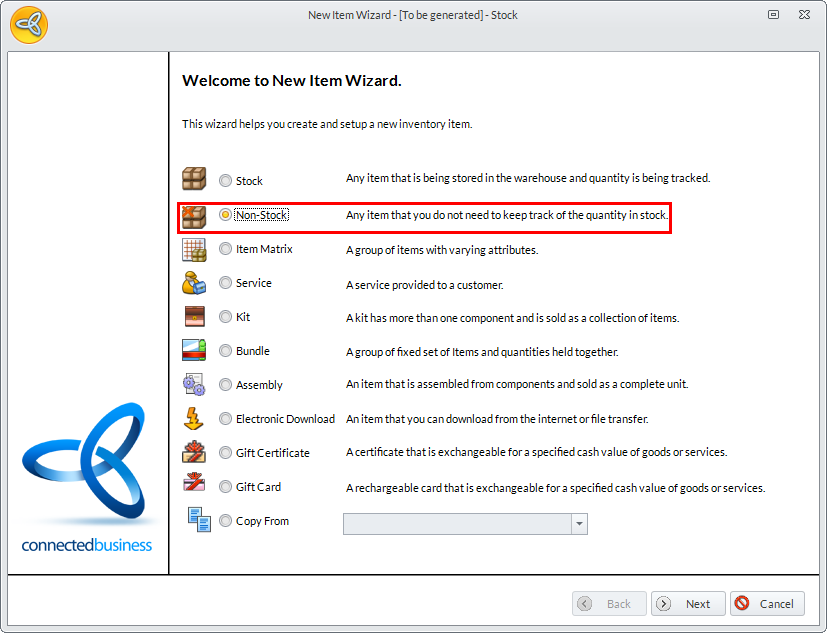Click the Kit description about collection of items
This screenshot has height=633, width=827.
point(513,318)
